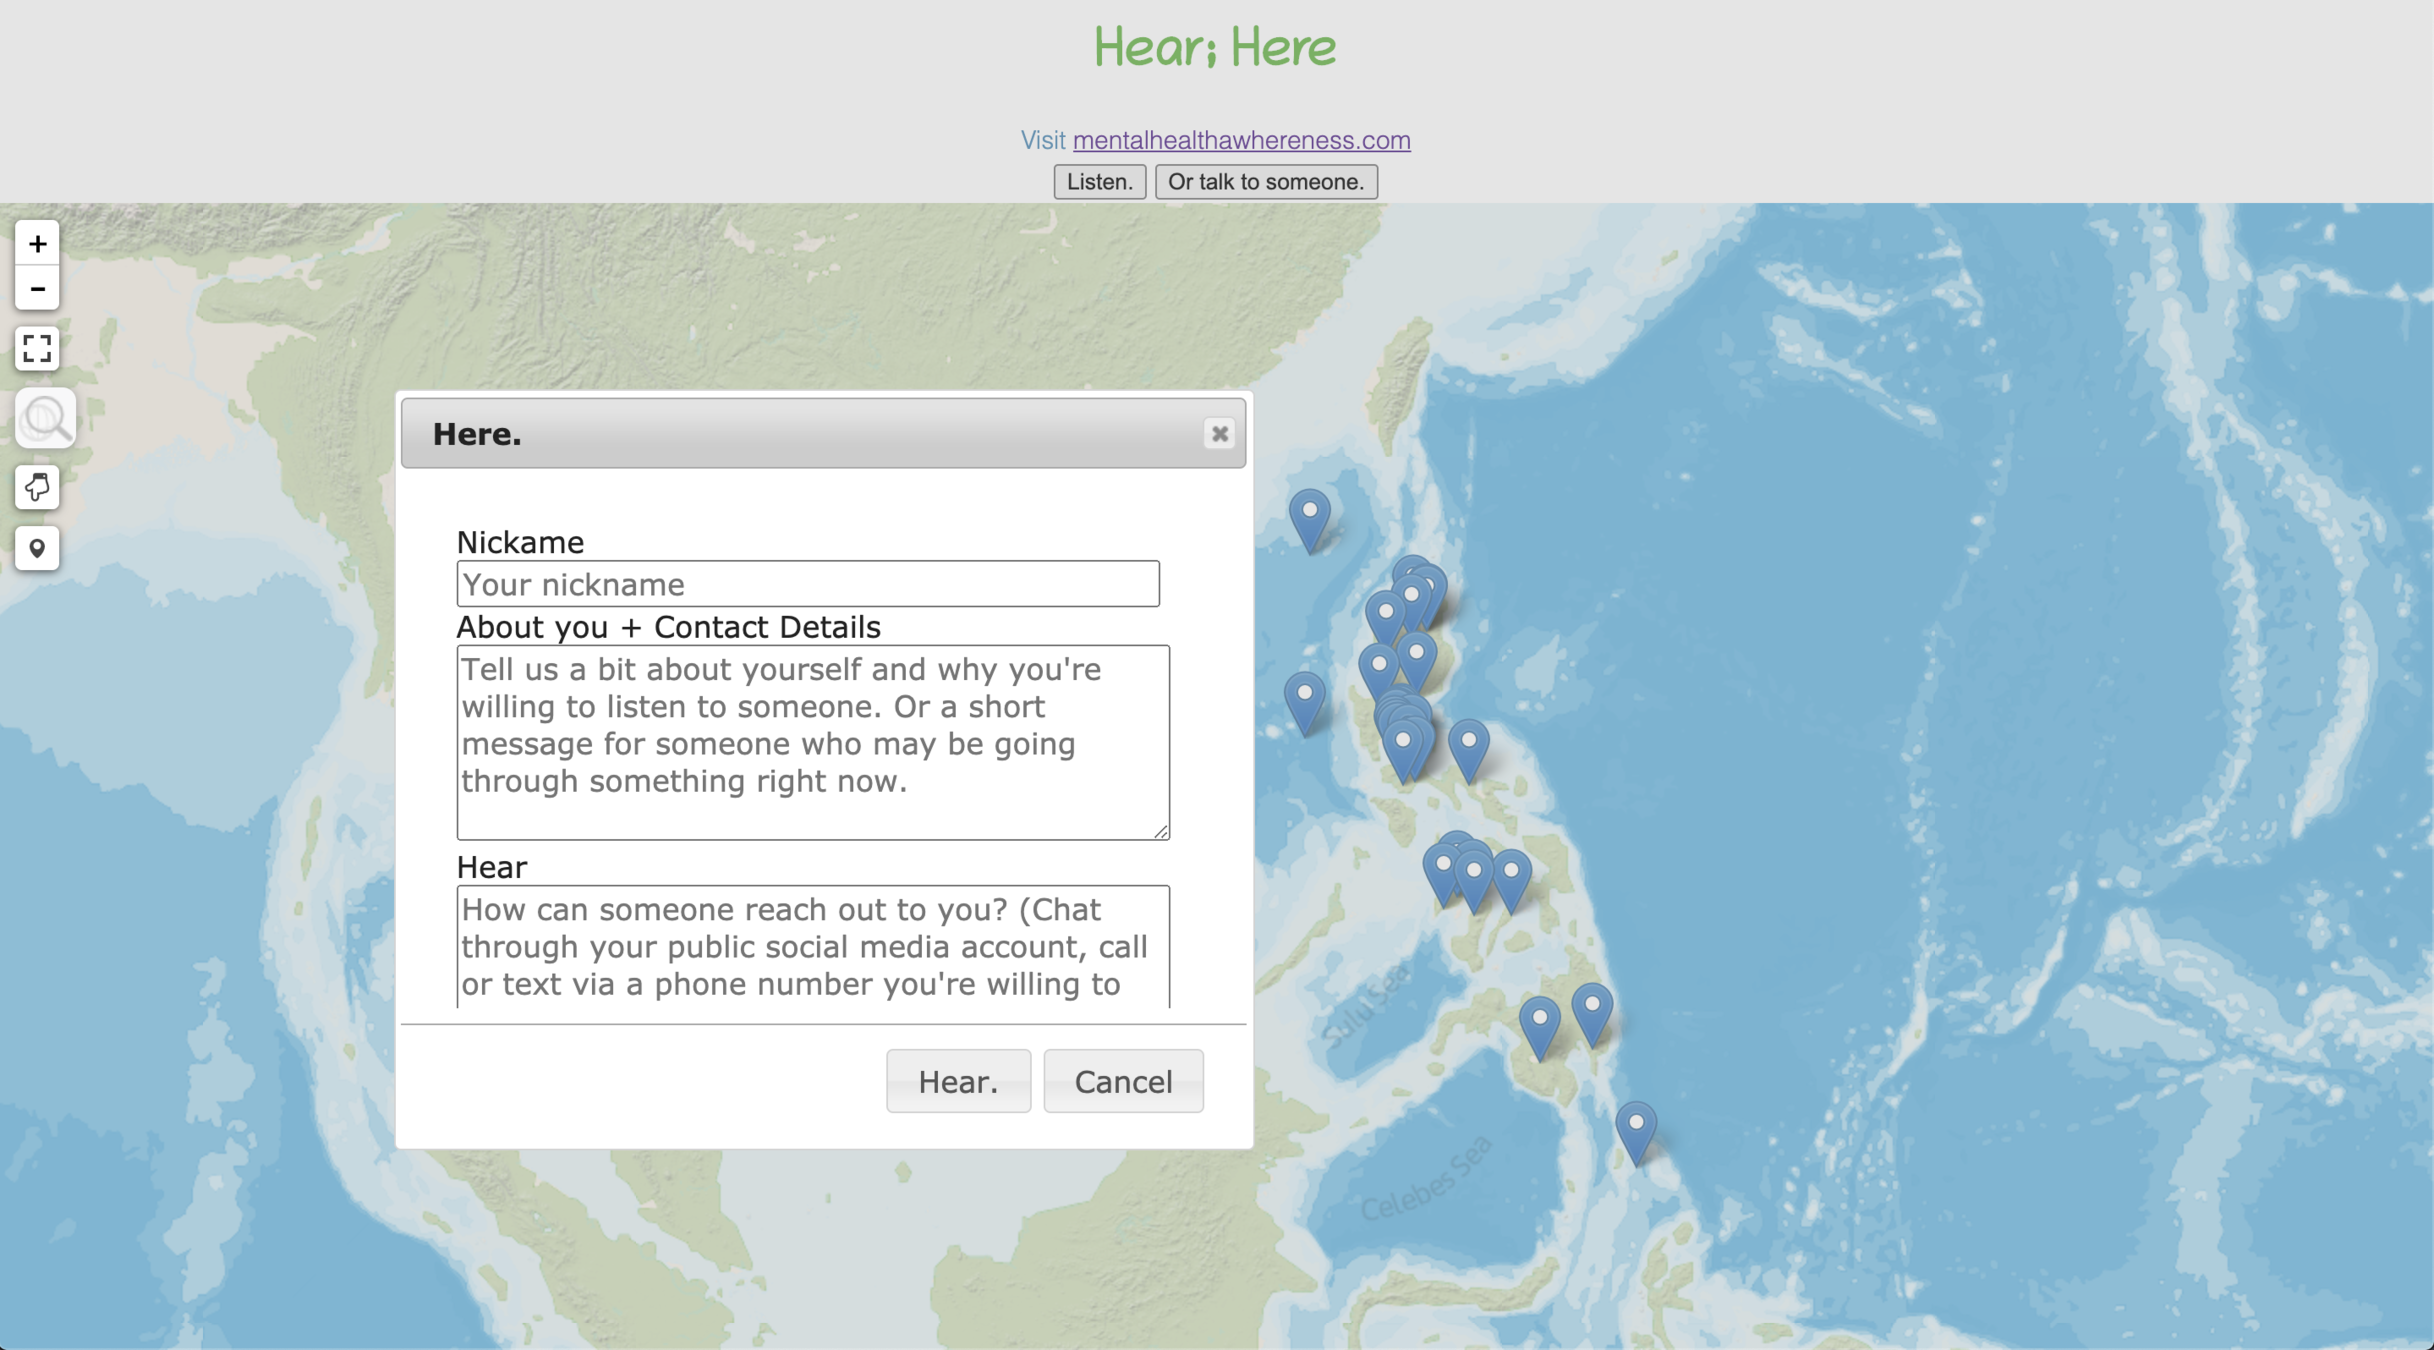Zoom in the map with plus
This screenshot has width=2434, height=1350.
tap(37, 244)
